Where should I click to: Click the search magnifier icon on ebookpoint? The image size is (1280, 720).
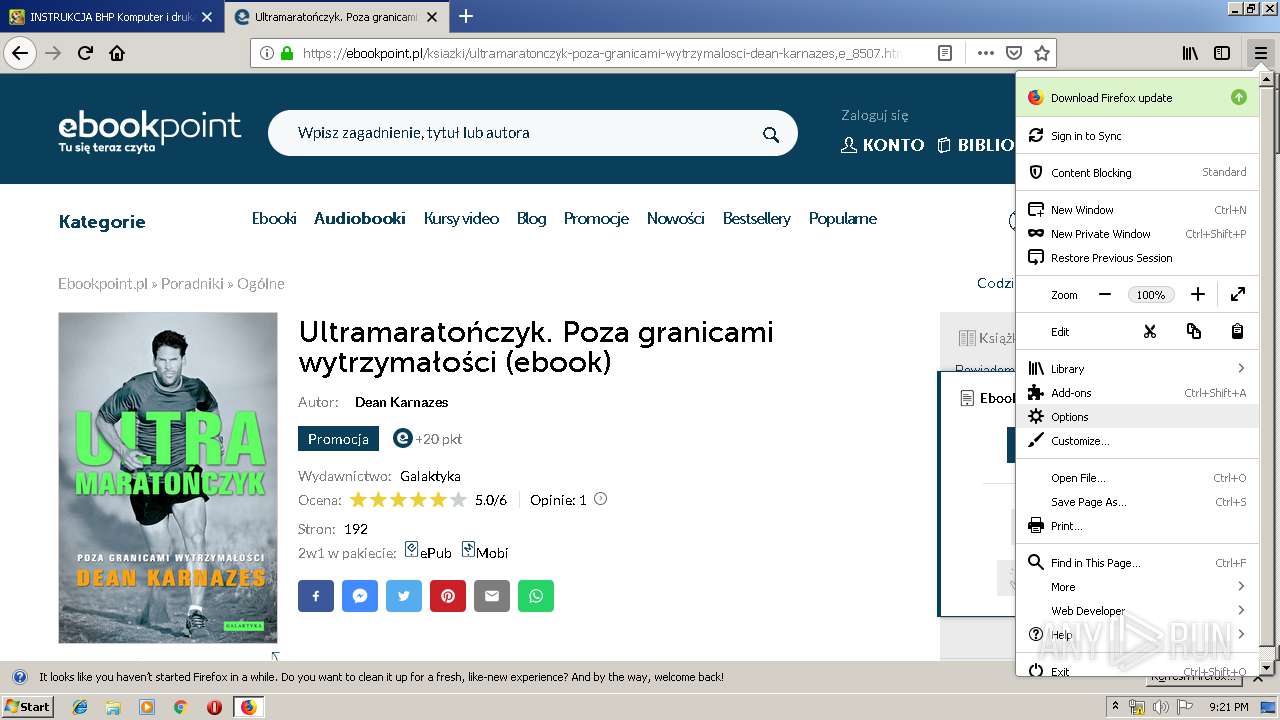[x=771, y=134]
